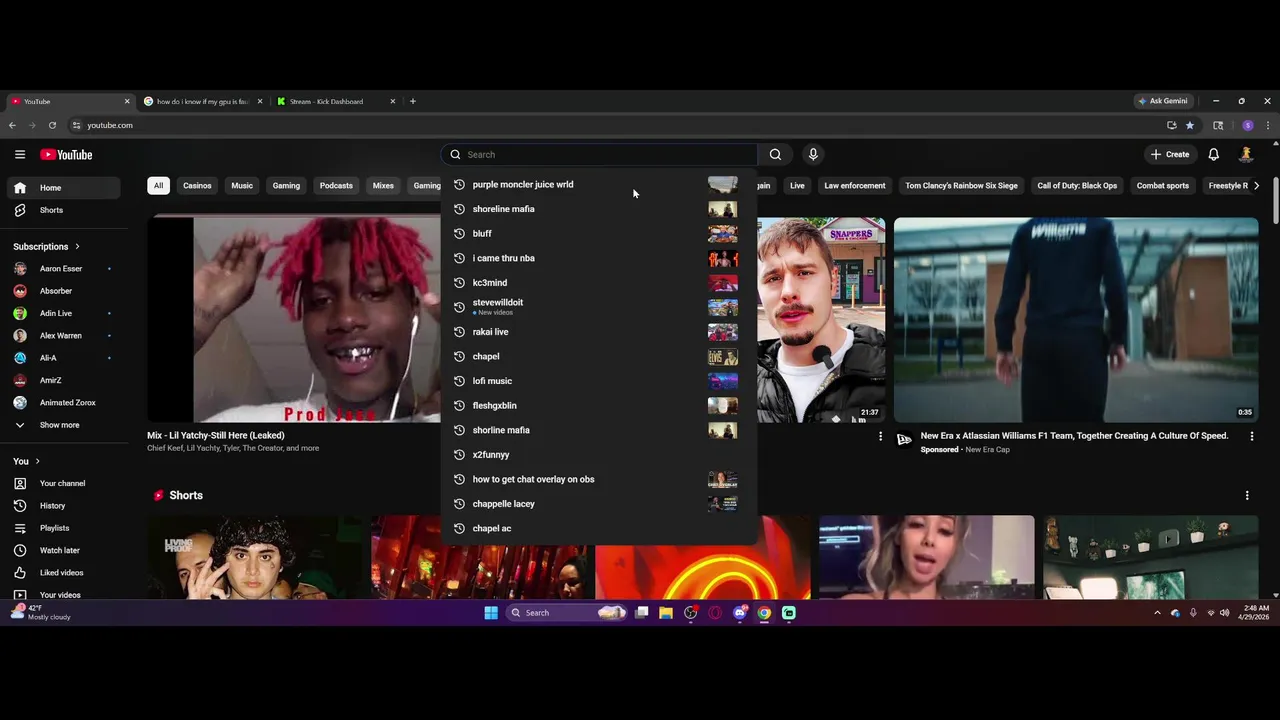
Task: Open Task View on the taskbar
Action: click(x=642, y=613)
